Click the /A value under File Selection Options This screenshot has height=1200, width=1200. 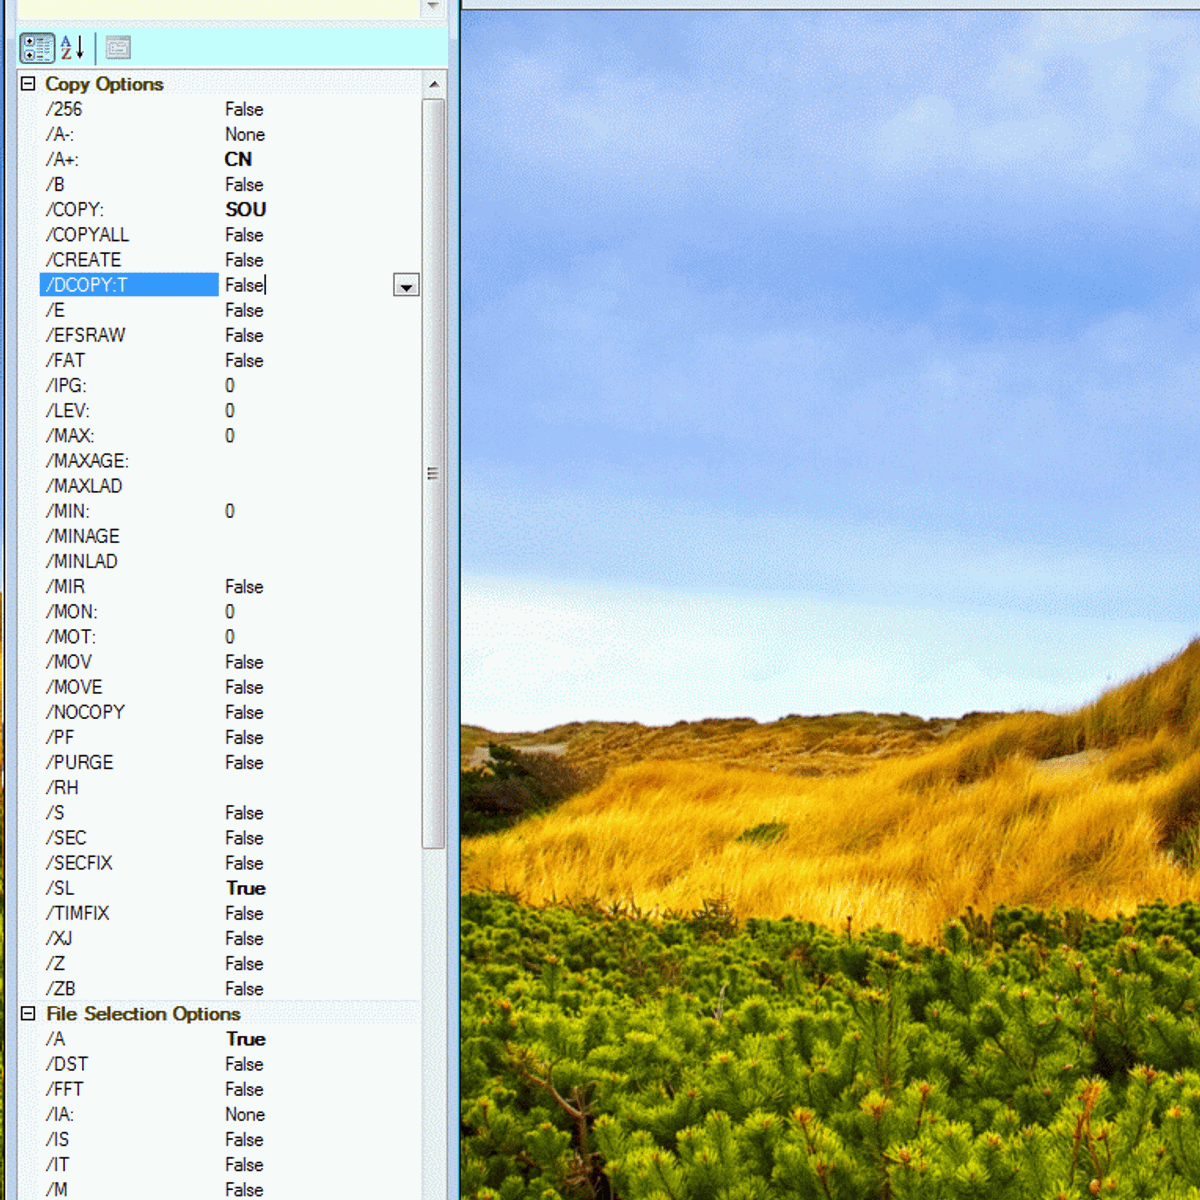point(246,1040)
